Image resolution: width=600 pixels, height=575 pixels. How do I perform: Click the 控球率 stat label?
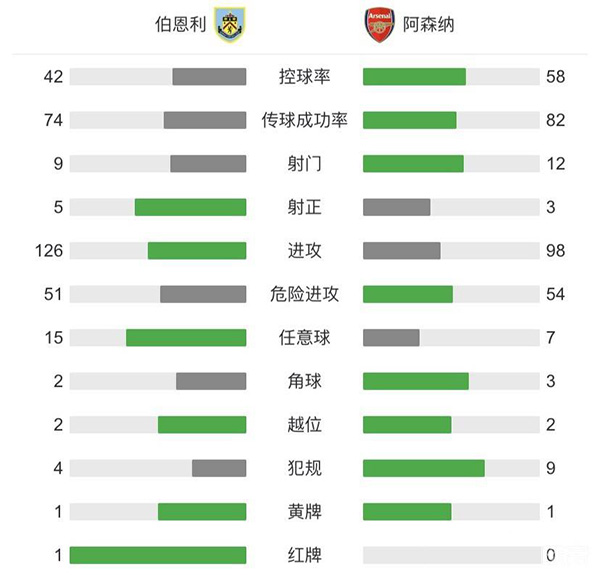(x=305, y=77)
